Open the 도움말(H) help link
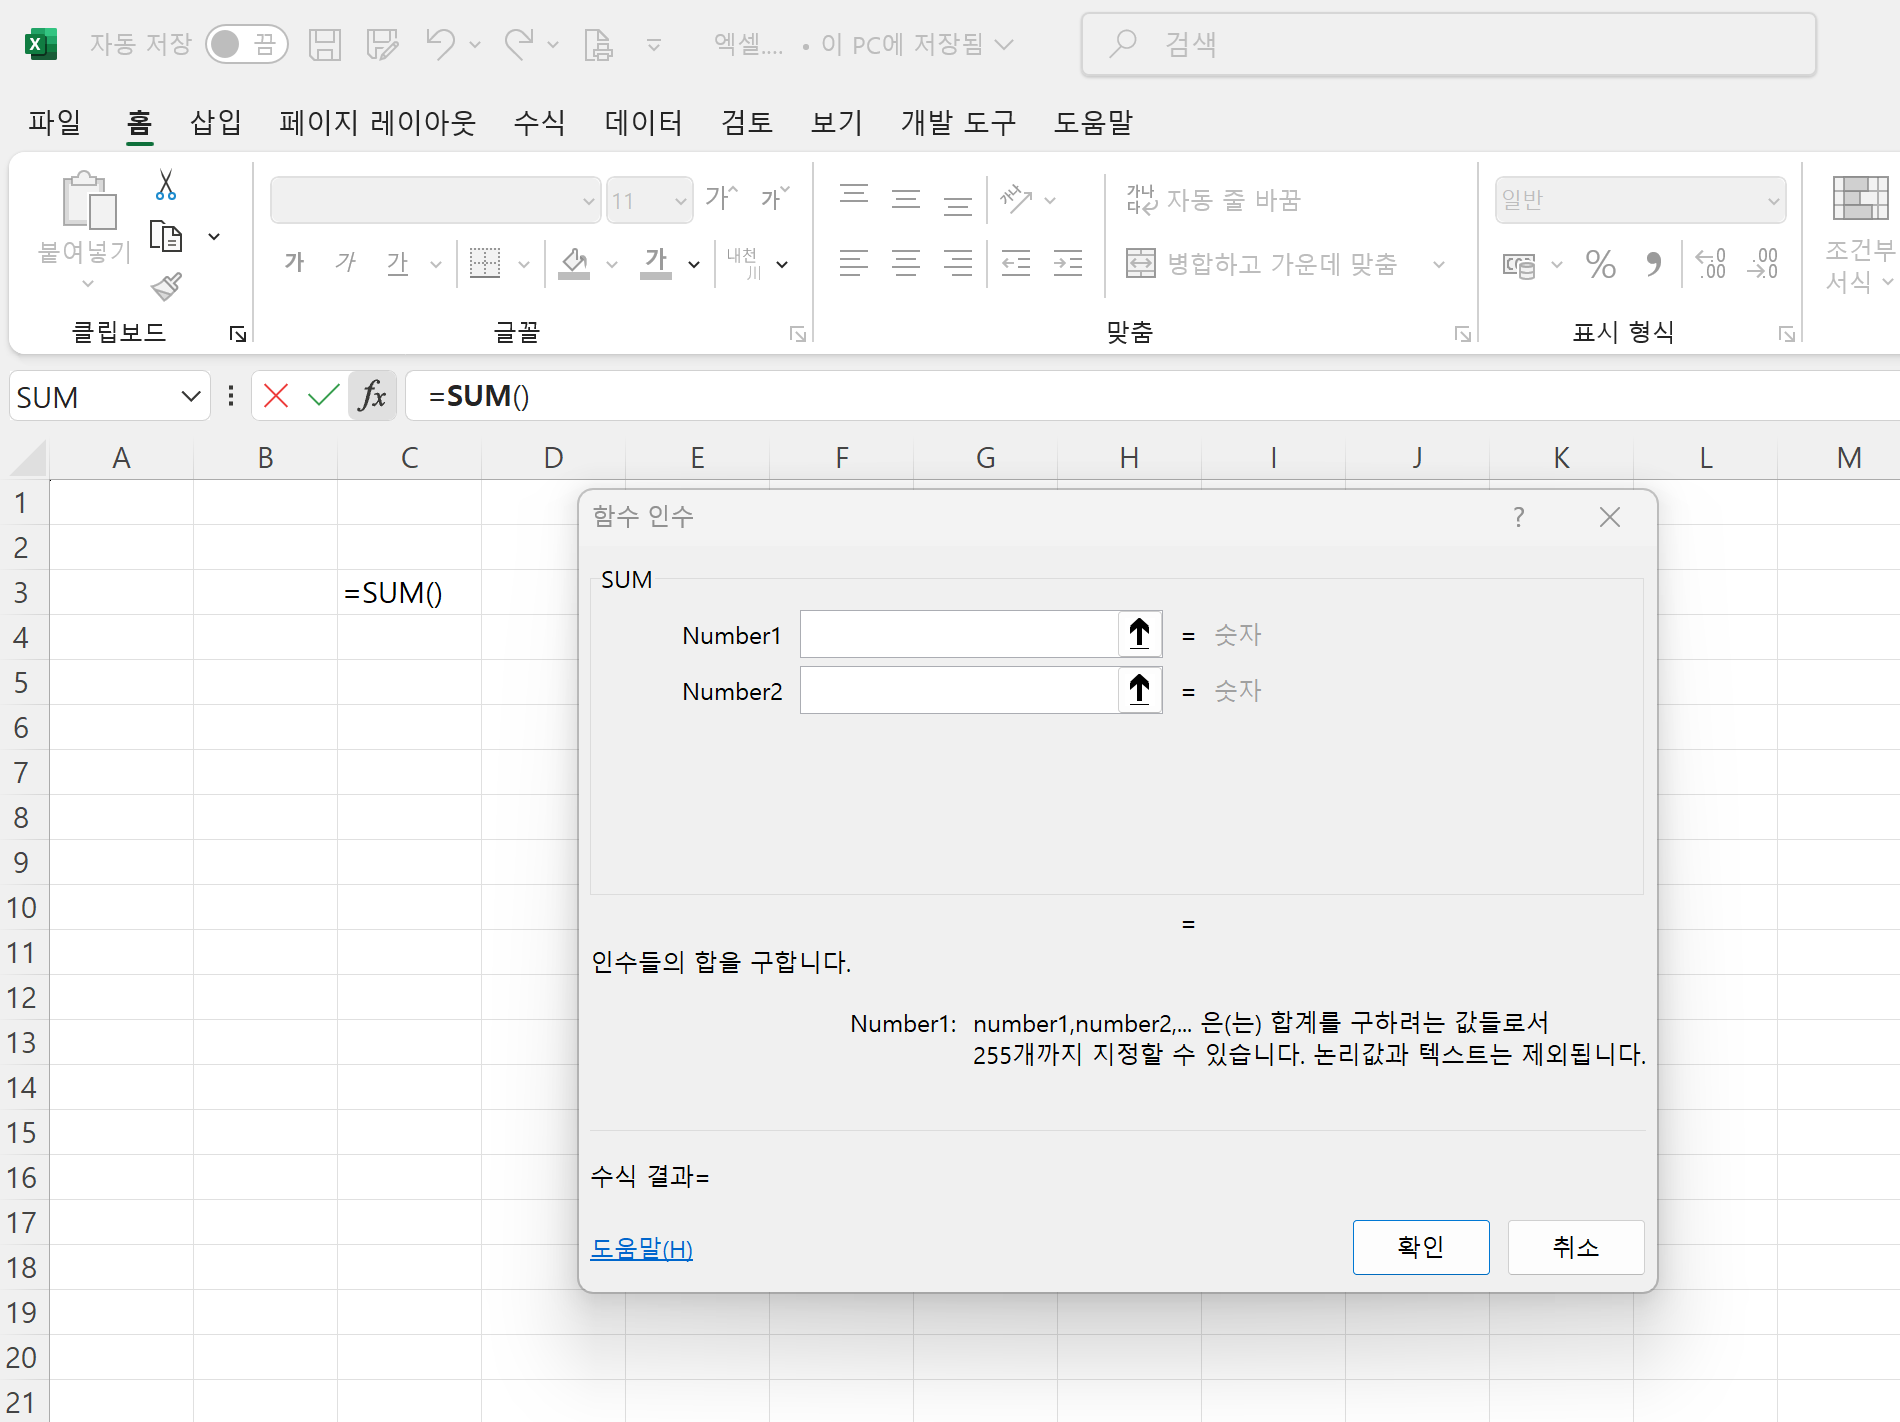1900x1422 pixels. (x=641, y=1249)
